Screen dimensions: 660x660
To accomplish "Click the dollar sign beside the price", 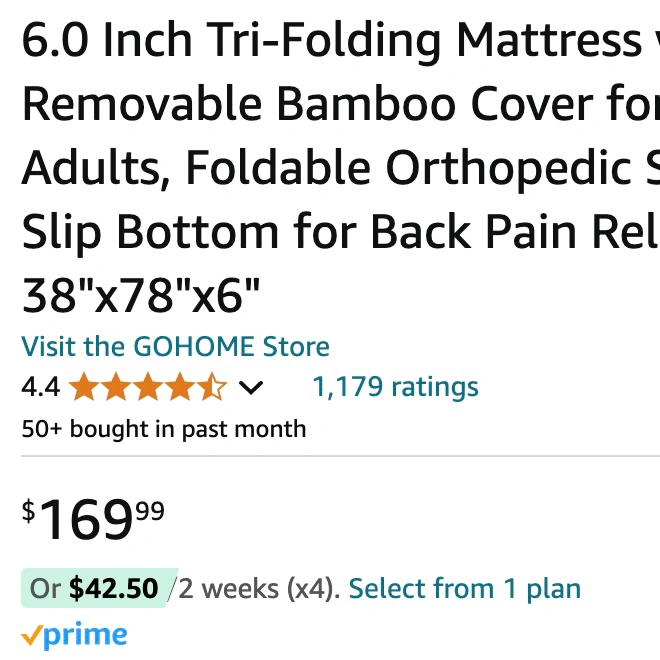I will [x=28, y=511].
